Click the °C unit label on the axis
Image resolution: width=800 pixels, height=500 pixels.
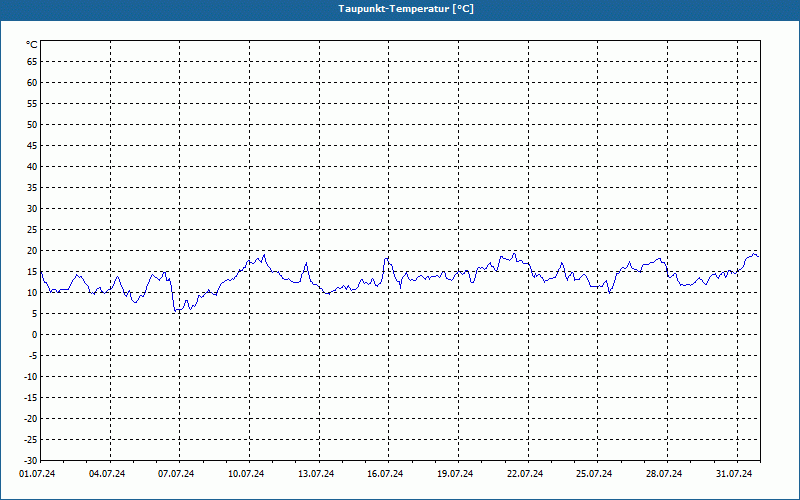pyautogui.click(x=32, y=45)
